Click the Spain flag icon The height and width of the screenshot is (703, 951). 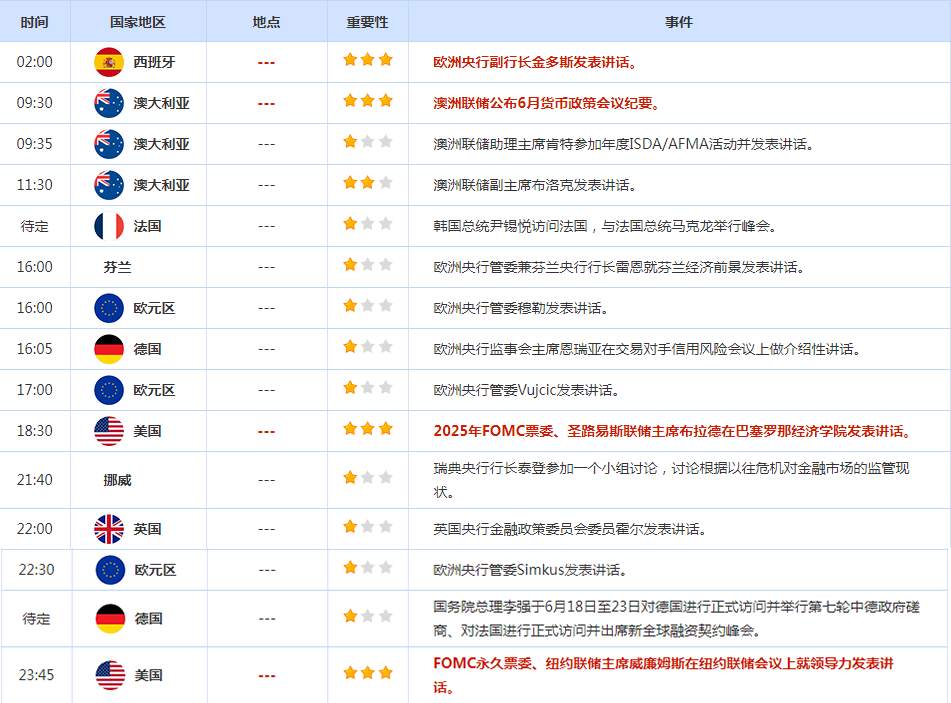tap(109, 62)
